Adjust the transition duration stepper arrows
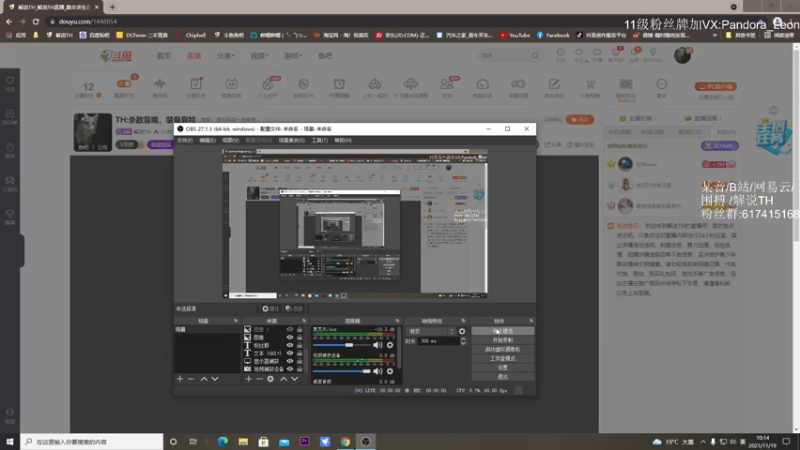The height and width of the screenshot is (450, 800). (x=463, y=341)
